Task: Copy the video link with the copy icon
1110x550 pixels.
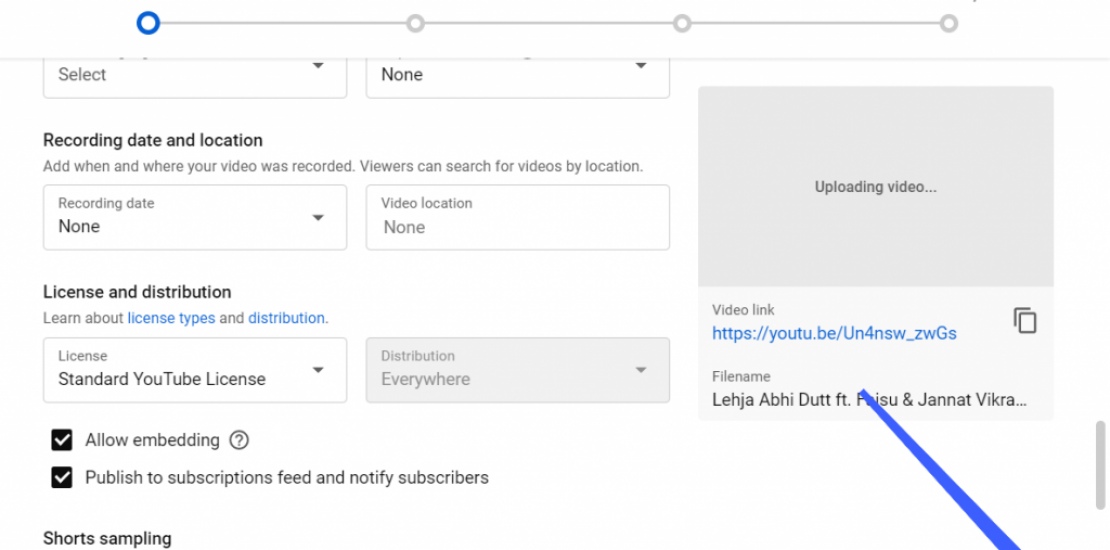Action: click(x=1025, y=321)
